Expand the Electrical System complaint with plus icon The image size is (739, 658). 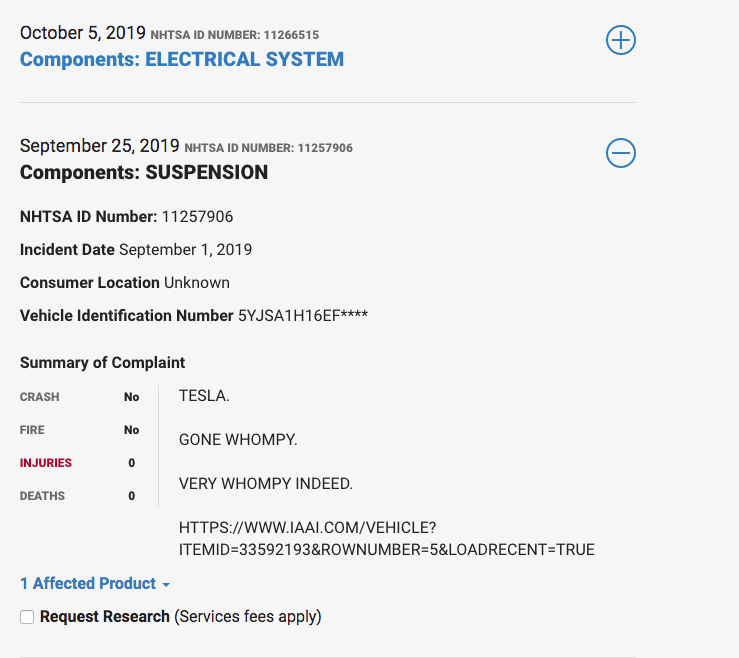(621, 41)
